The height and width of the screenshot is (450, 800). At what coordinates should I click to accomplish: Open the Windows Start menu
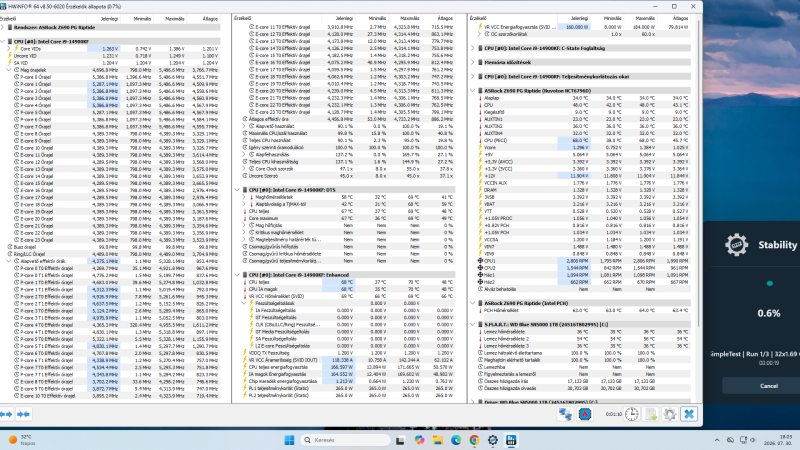289,440
